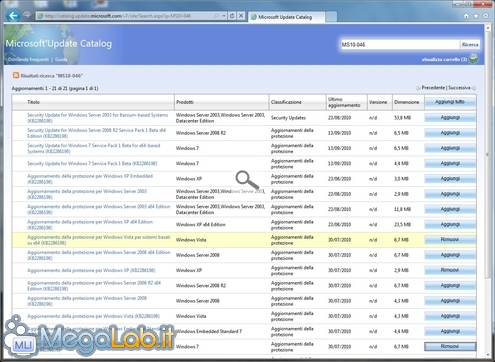Remove the 2,9 MB Windows XP update via Rimuovi
Screen dimensions: 495x362
(x=450, y=270)
